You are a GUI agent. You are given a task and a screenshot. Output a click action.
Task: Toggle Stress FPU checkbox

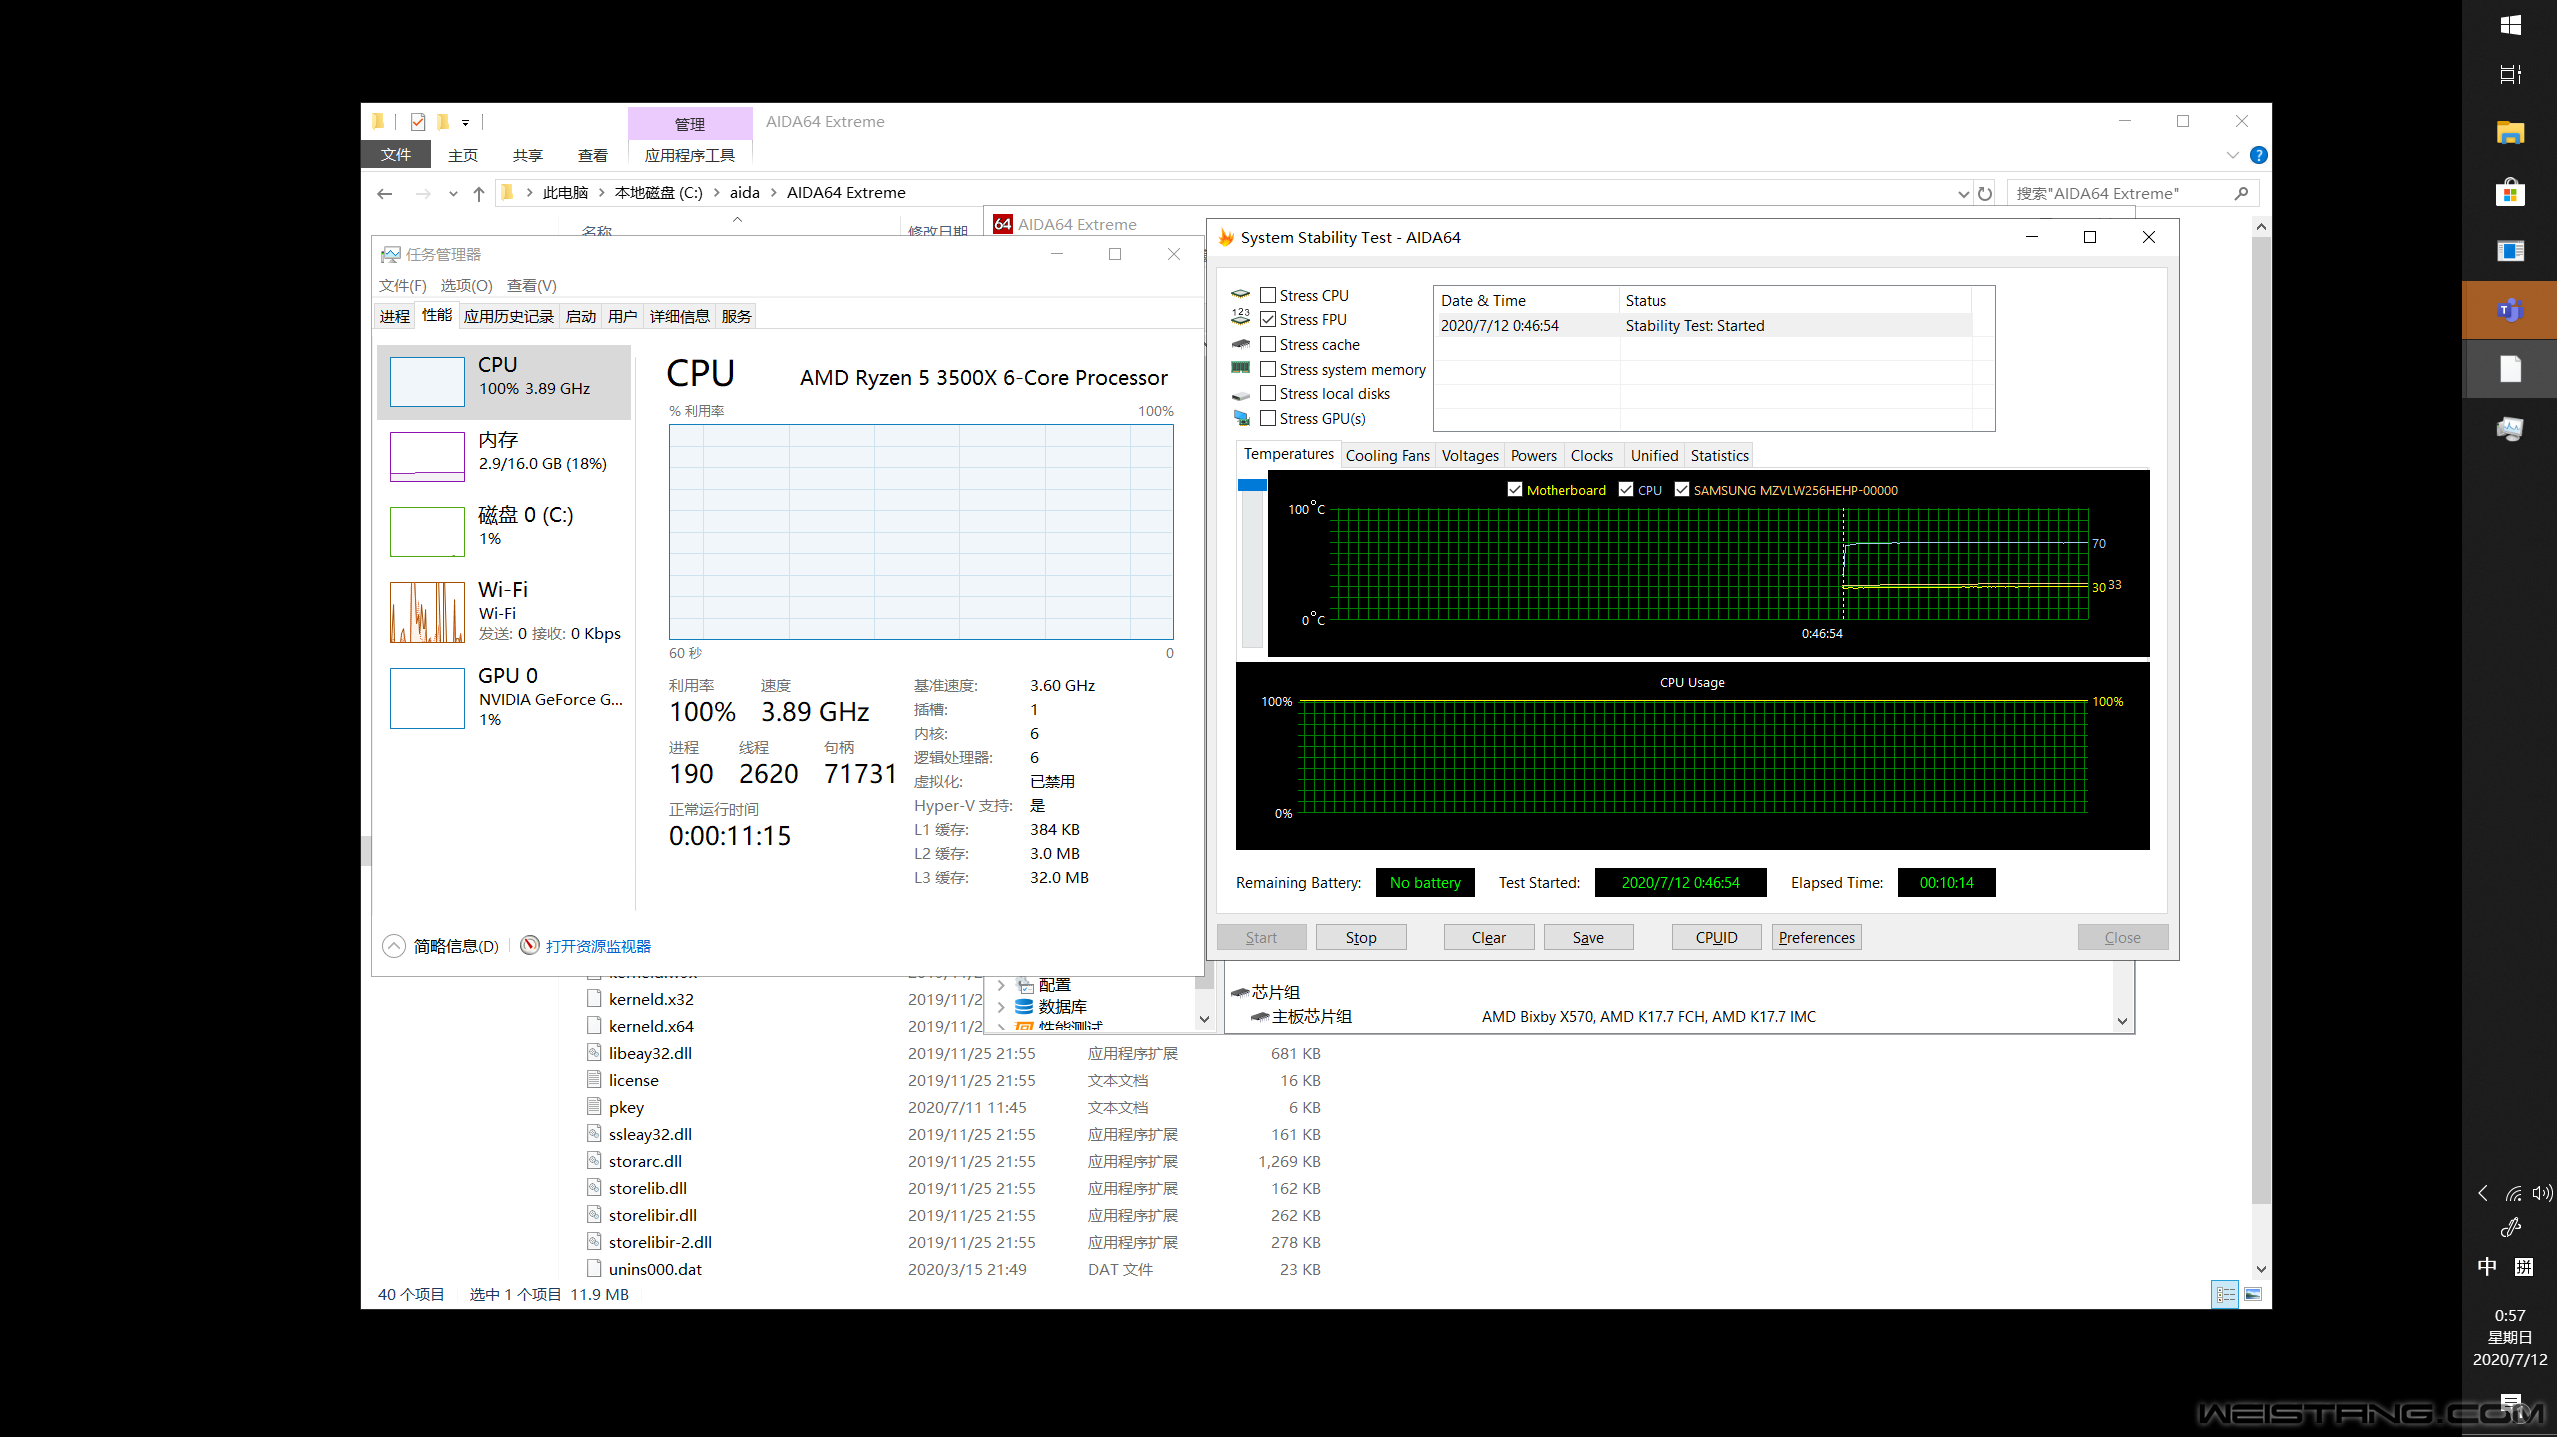click(1268, 318)
